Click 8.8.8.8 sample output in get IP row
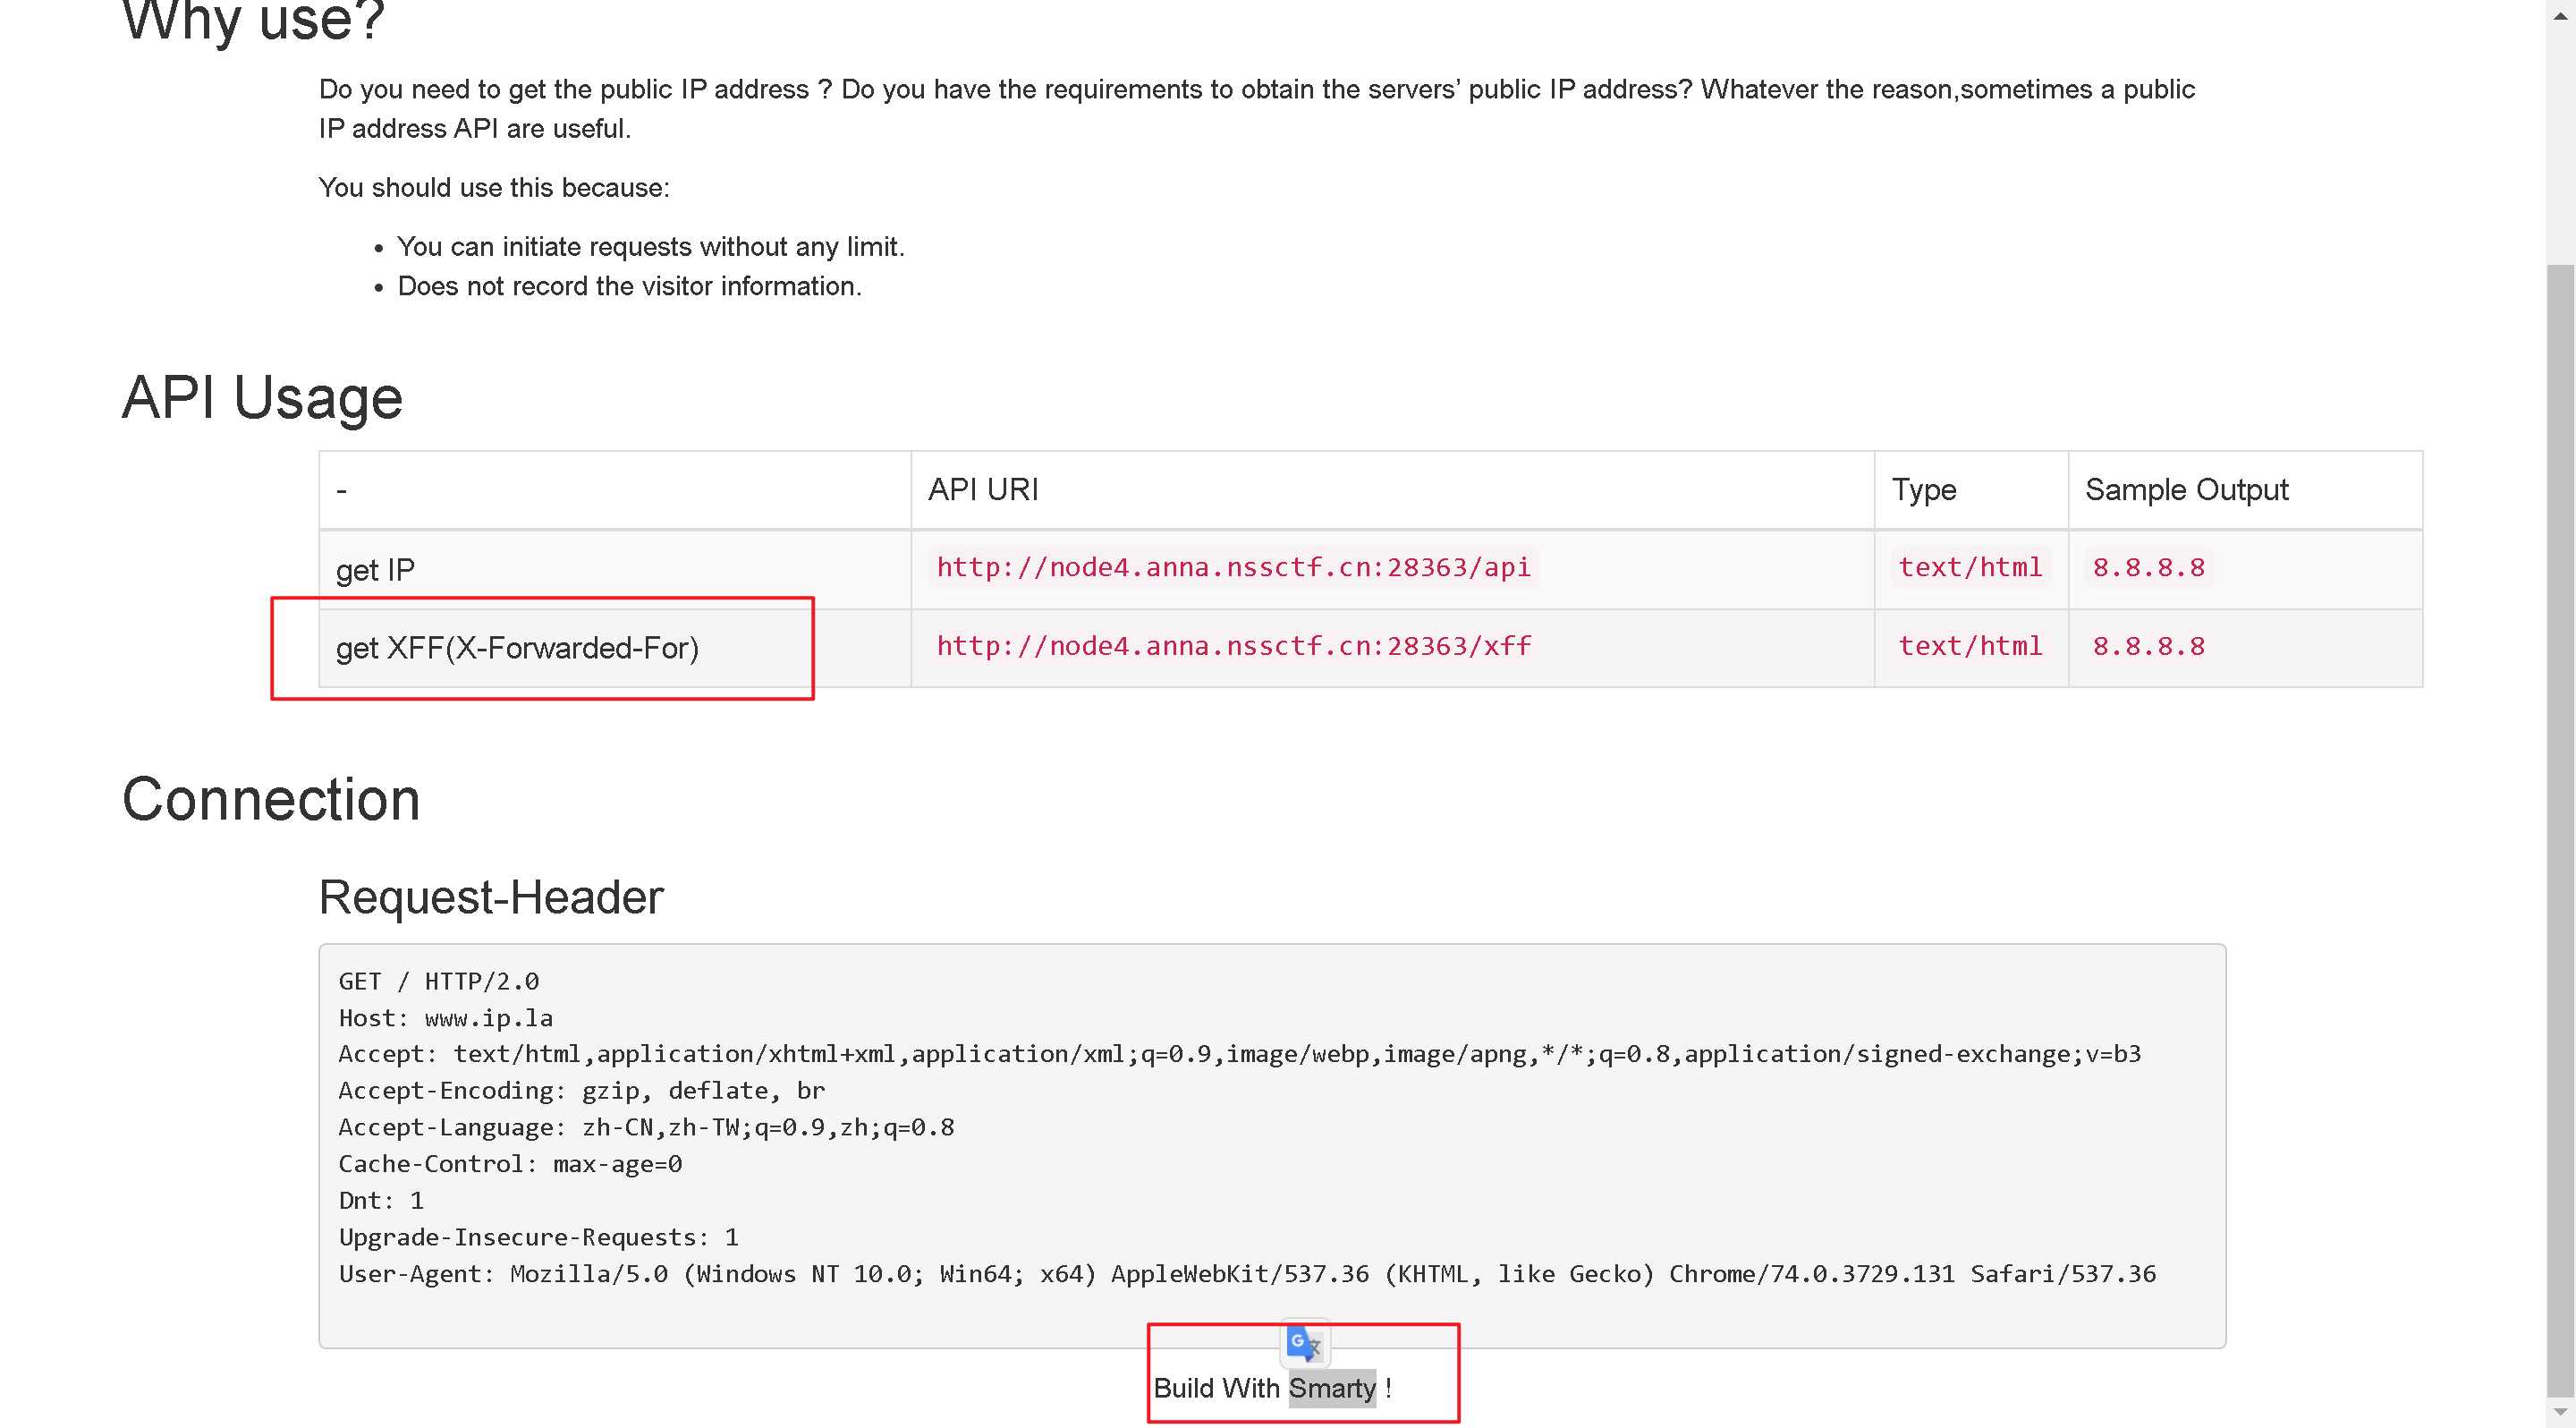Screen dimensions: 2576x1428 [x=2148, y=567]
